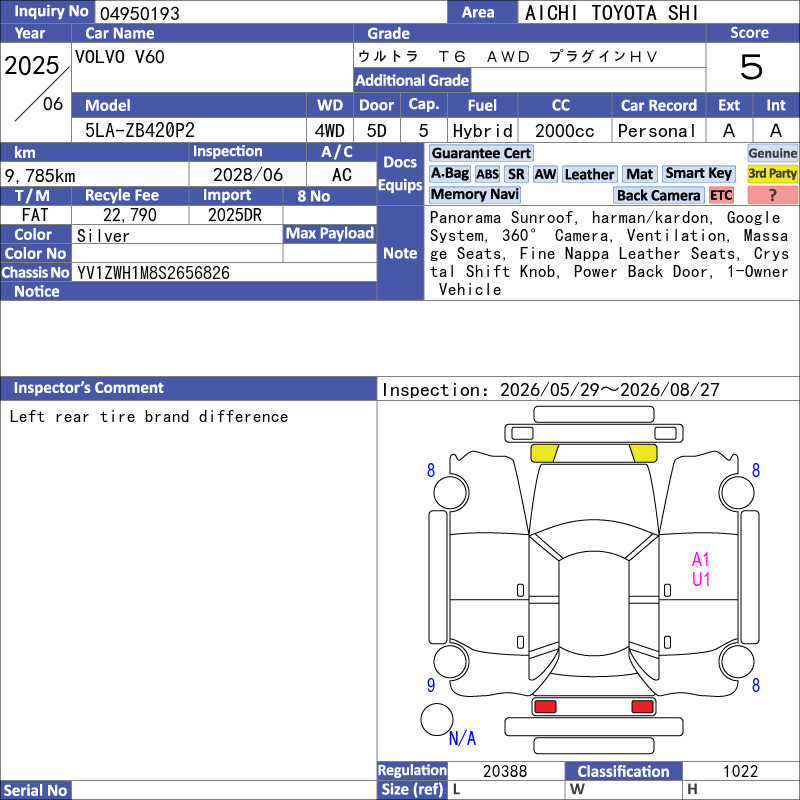Viewport: 800px width, 800px height.
Task: Click the 4WD drive value
Action: [330, 131]
